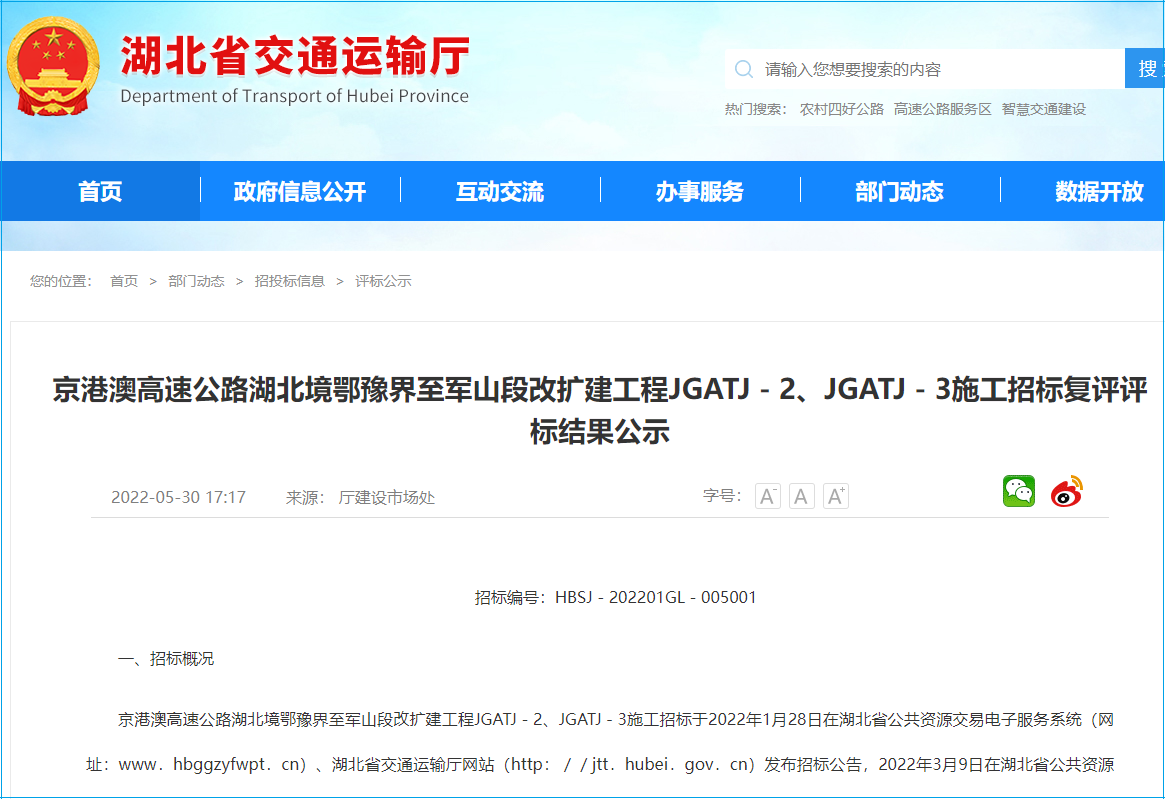Image resolution: width=1165 pixels, height=799 pixels.
Task: Open 招投标信息 breadcrumb link
Action: [290, 281]
